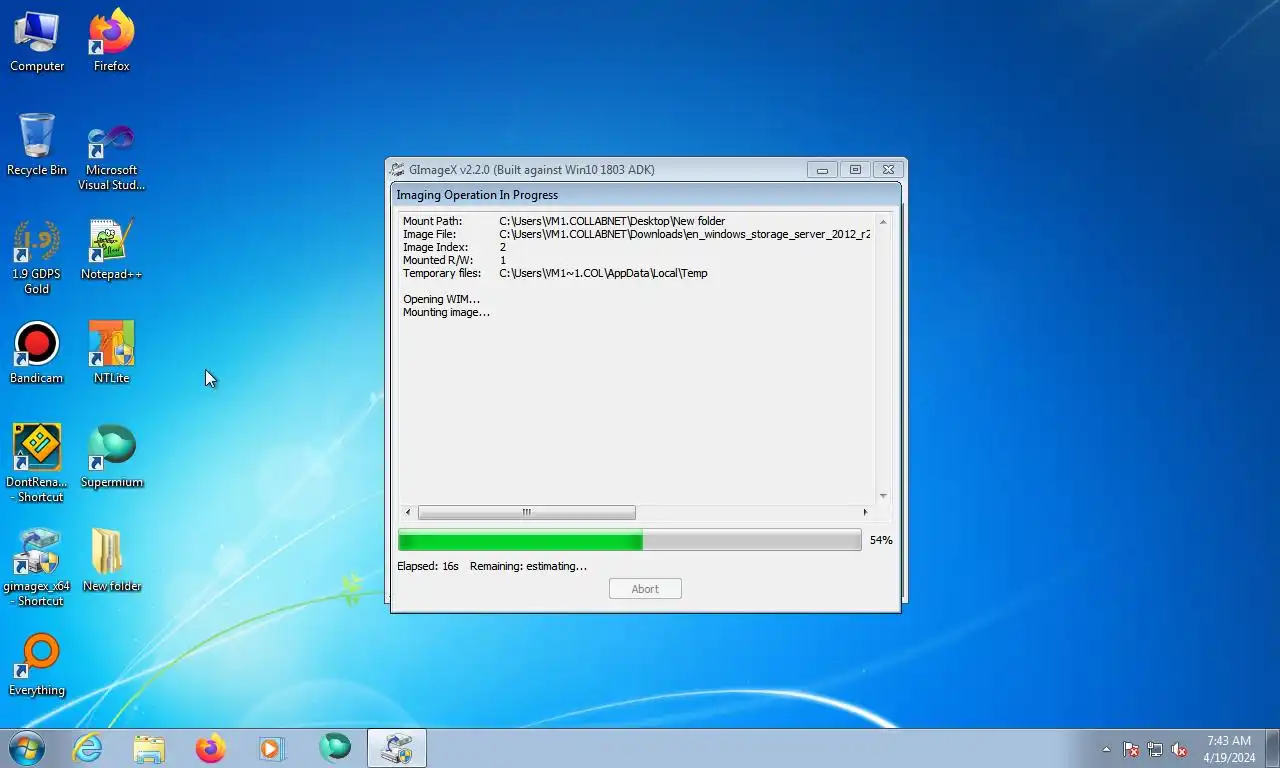Select the Bandicam desktop icon
The height and width of the screenshot is (768, 1280).
point(37,353)
